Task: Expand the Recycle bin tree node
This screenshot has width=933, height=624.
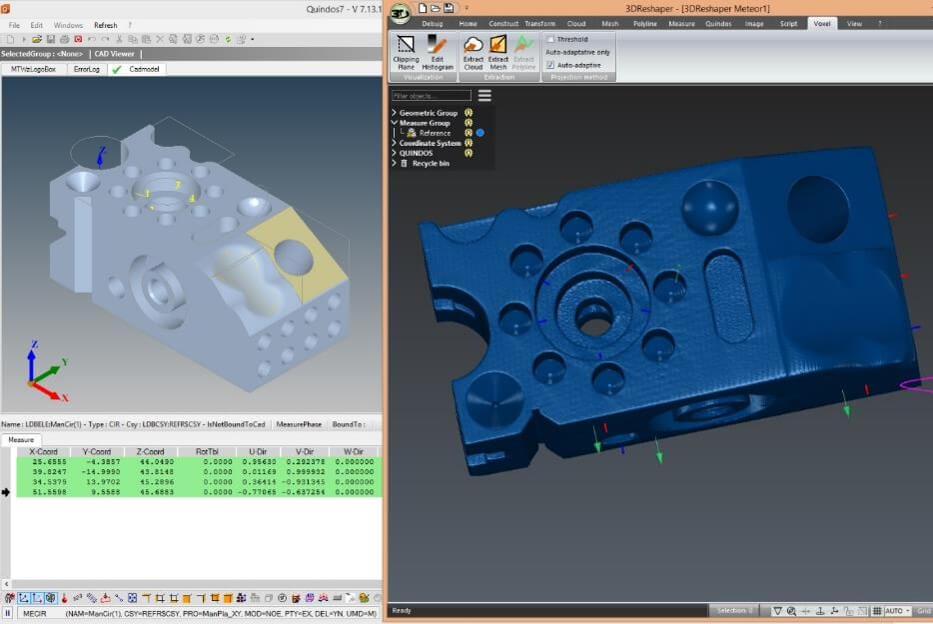Action: [x=394, y=163]
